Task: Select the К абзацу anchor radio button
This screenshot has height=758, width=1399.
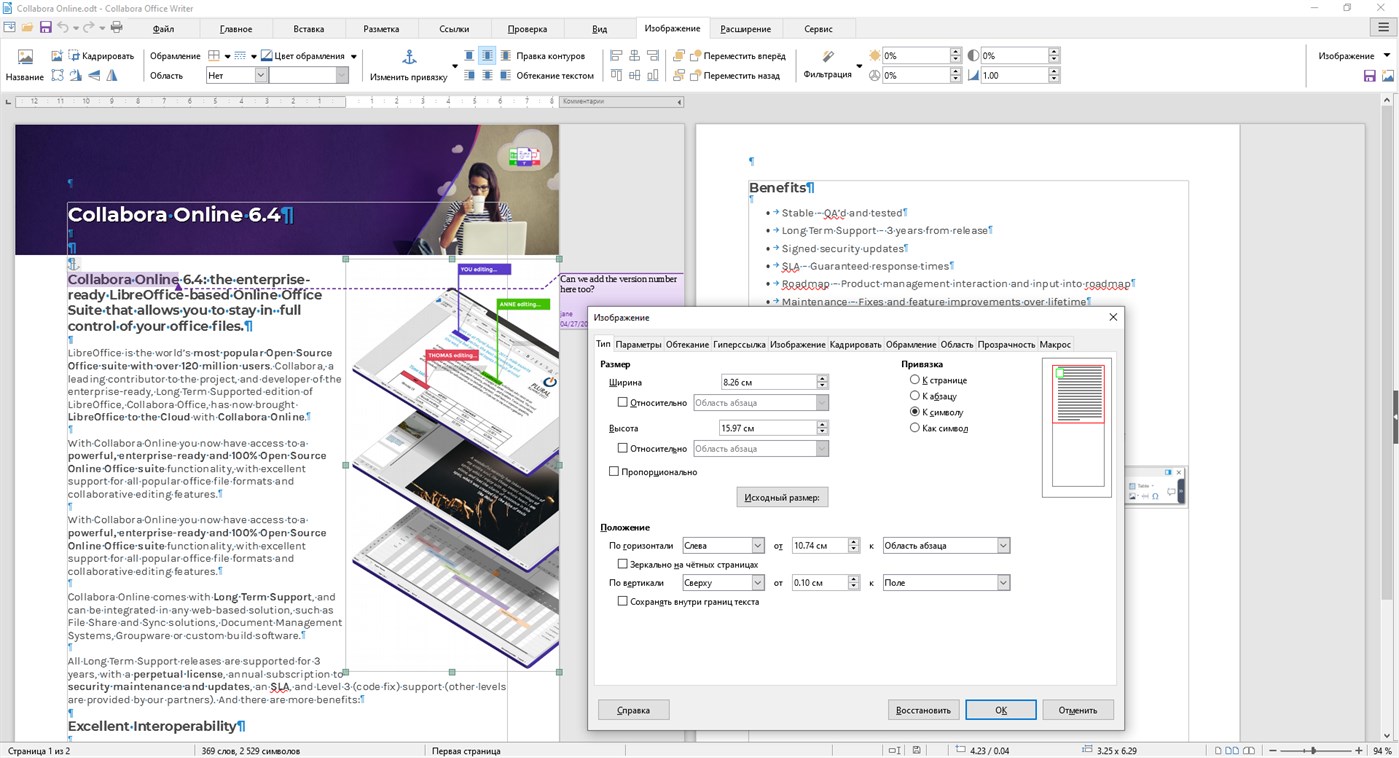Action: tap(914, 396)
